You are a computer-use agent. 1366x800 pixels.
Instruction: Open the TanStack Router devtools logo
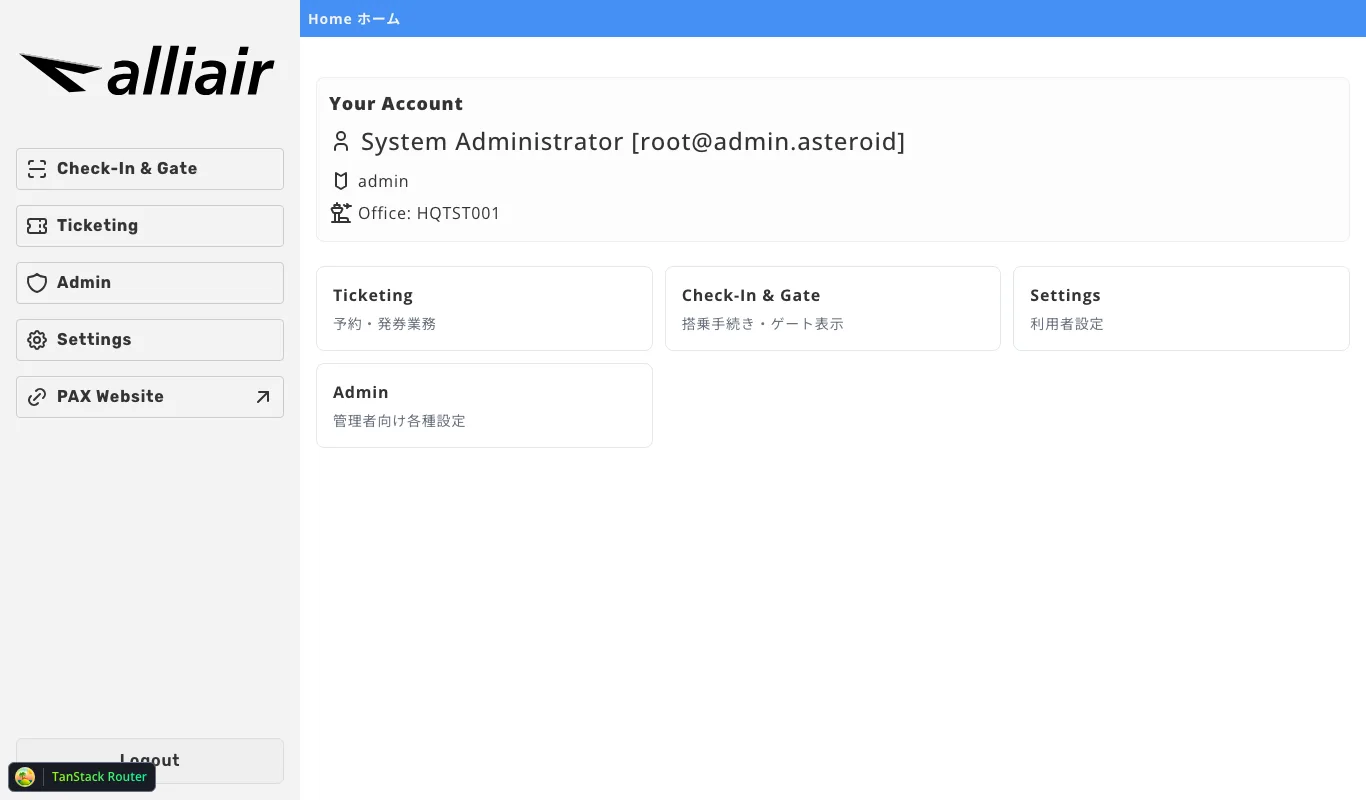(26, 777)
